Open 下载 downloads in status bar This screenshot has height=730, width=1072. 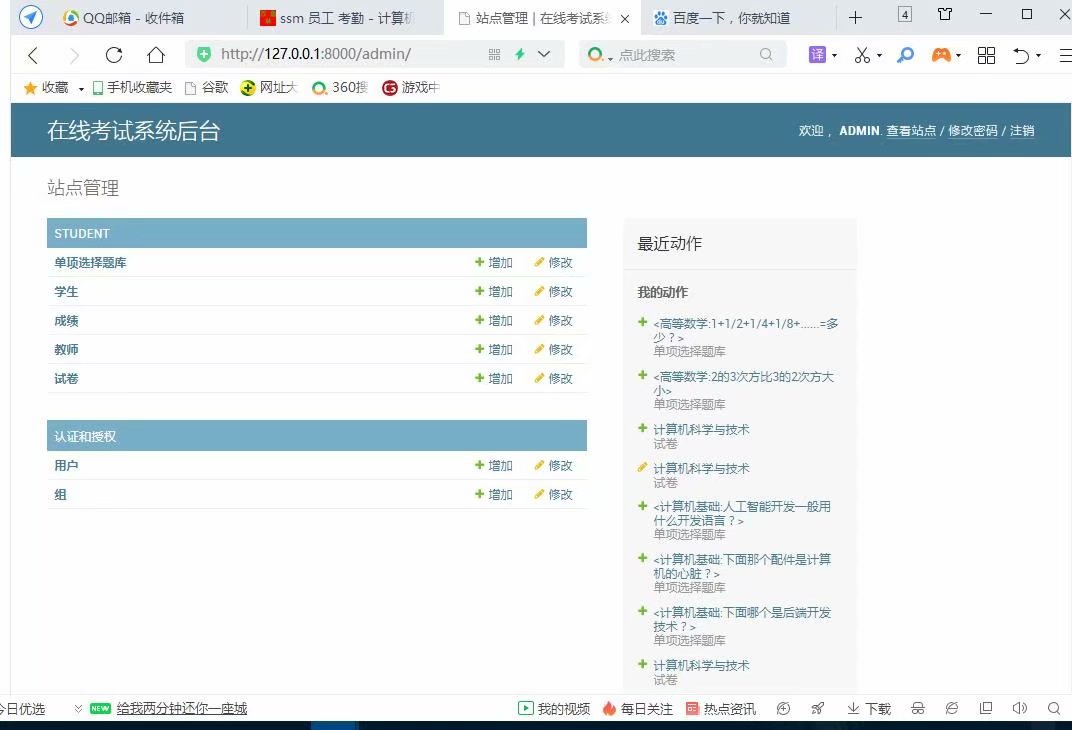pyautogui.click(x=869, y=709)
